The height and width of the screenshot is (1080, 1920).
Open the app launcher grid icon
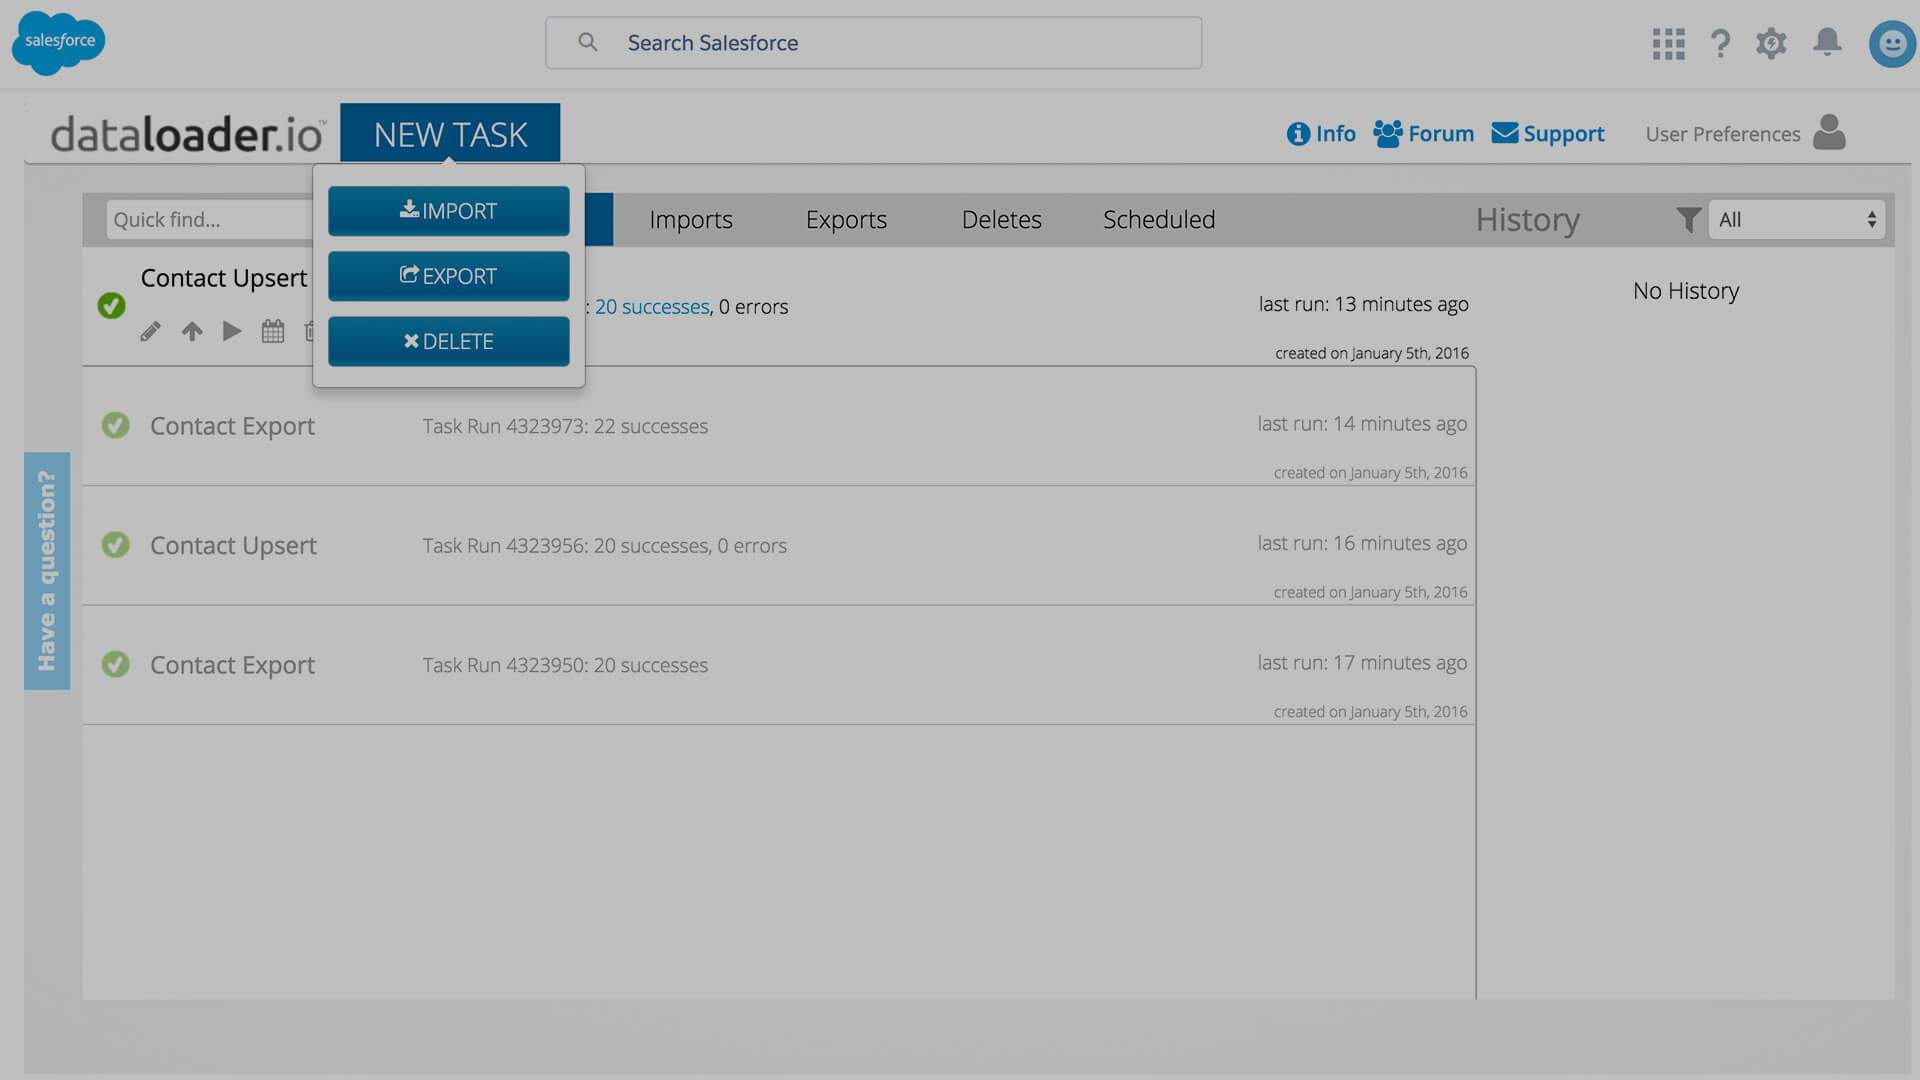pyautogui.click(x=1668, y=43)
